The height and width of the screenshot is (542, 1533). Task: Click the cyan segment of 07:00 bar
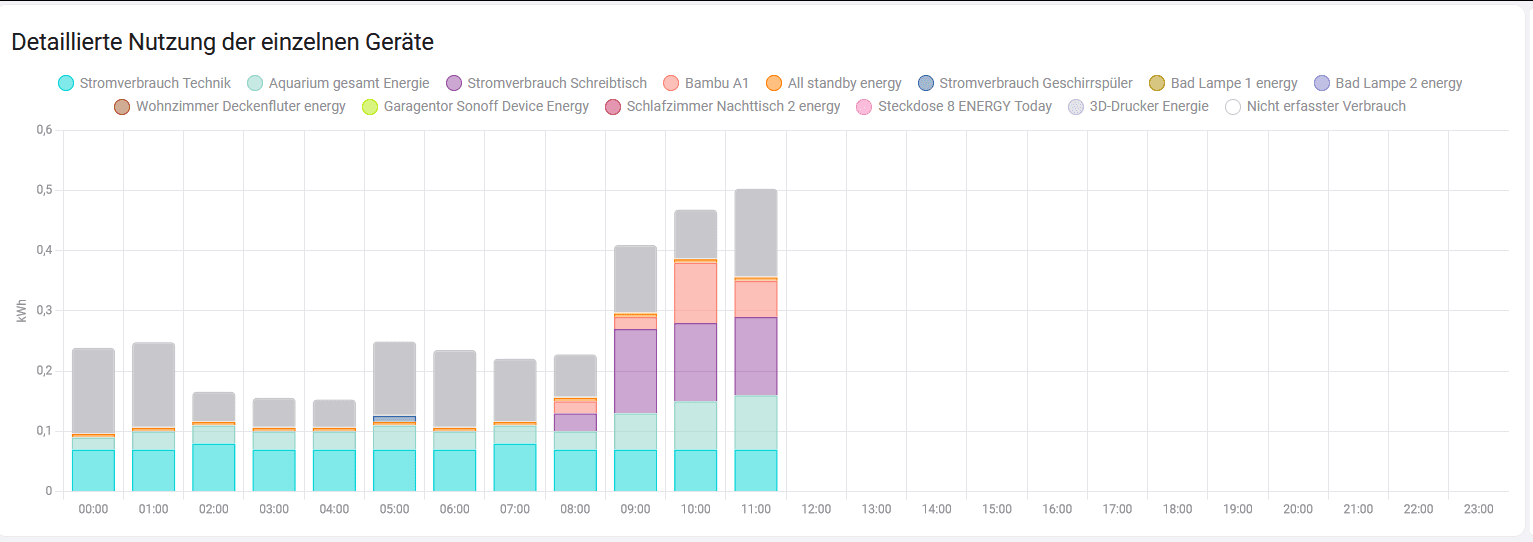pyautogui.click(x=515, y=468)
